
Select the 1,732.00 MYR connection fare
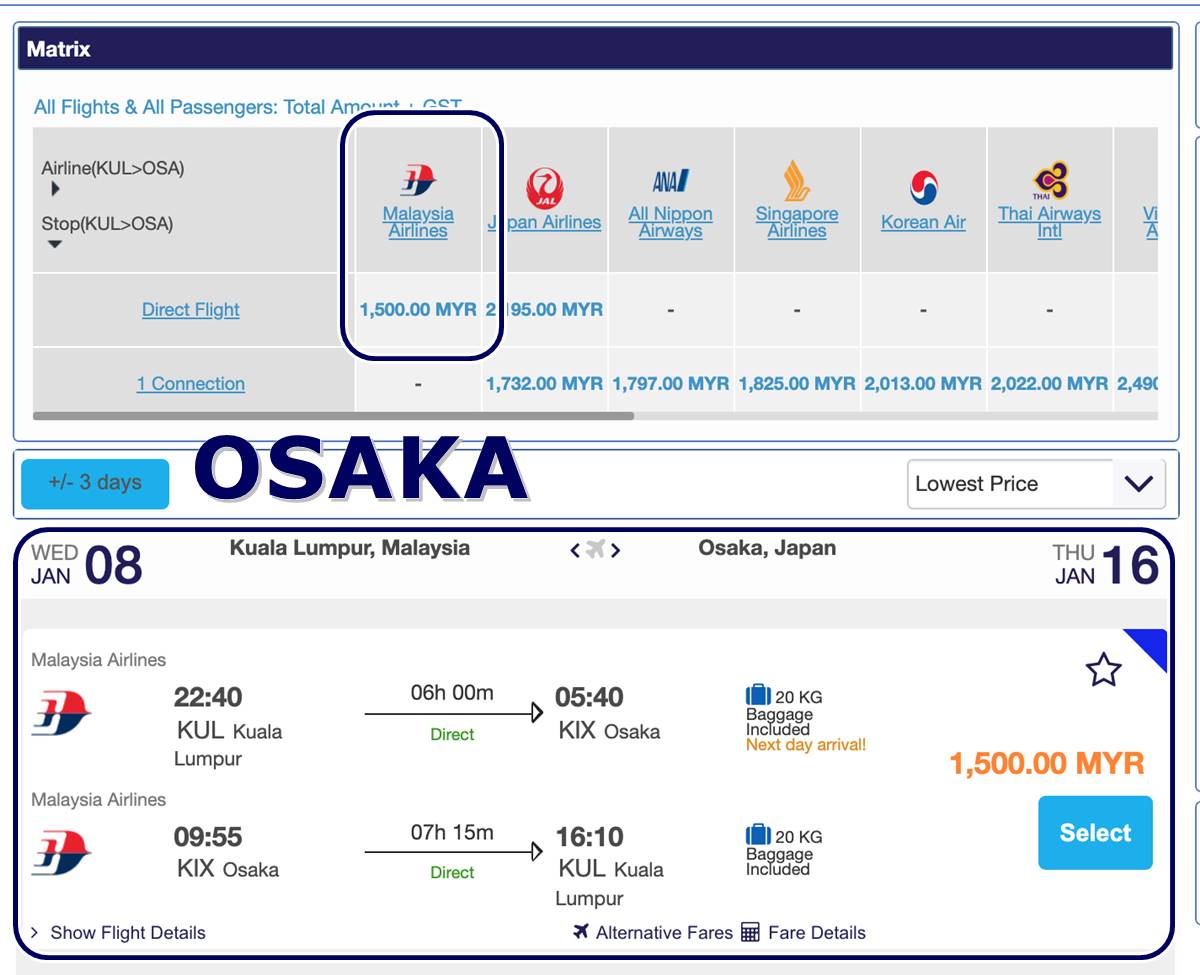pos(545,384)
